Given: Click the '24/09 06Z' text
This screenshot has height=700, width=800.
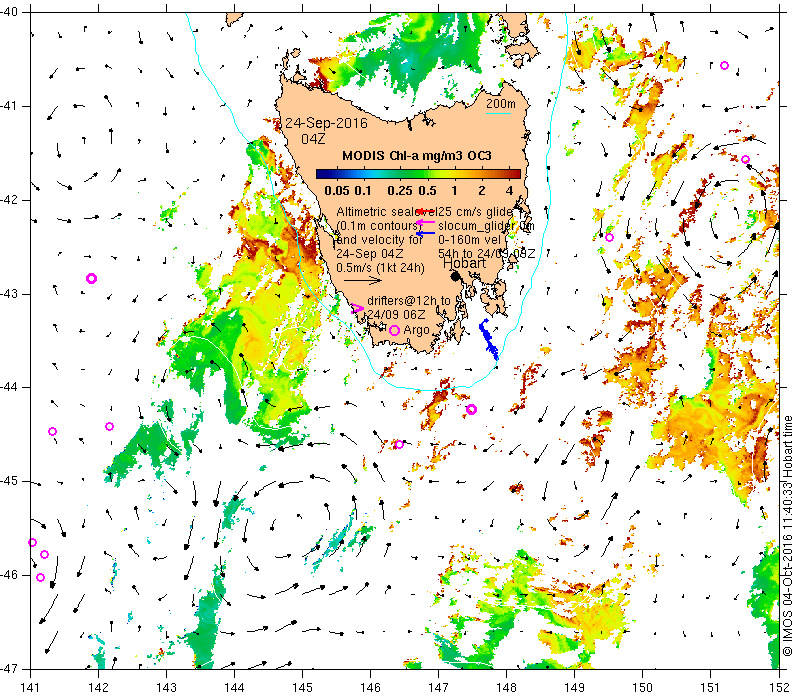Looking at the screenshot, I should (396, 314).
